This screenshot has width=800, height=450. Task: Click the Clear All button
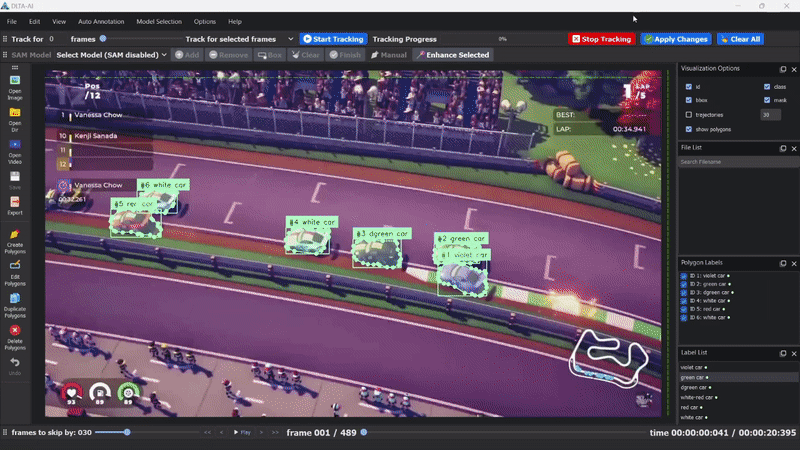tap(740, 39)
